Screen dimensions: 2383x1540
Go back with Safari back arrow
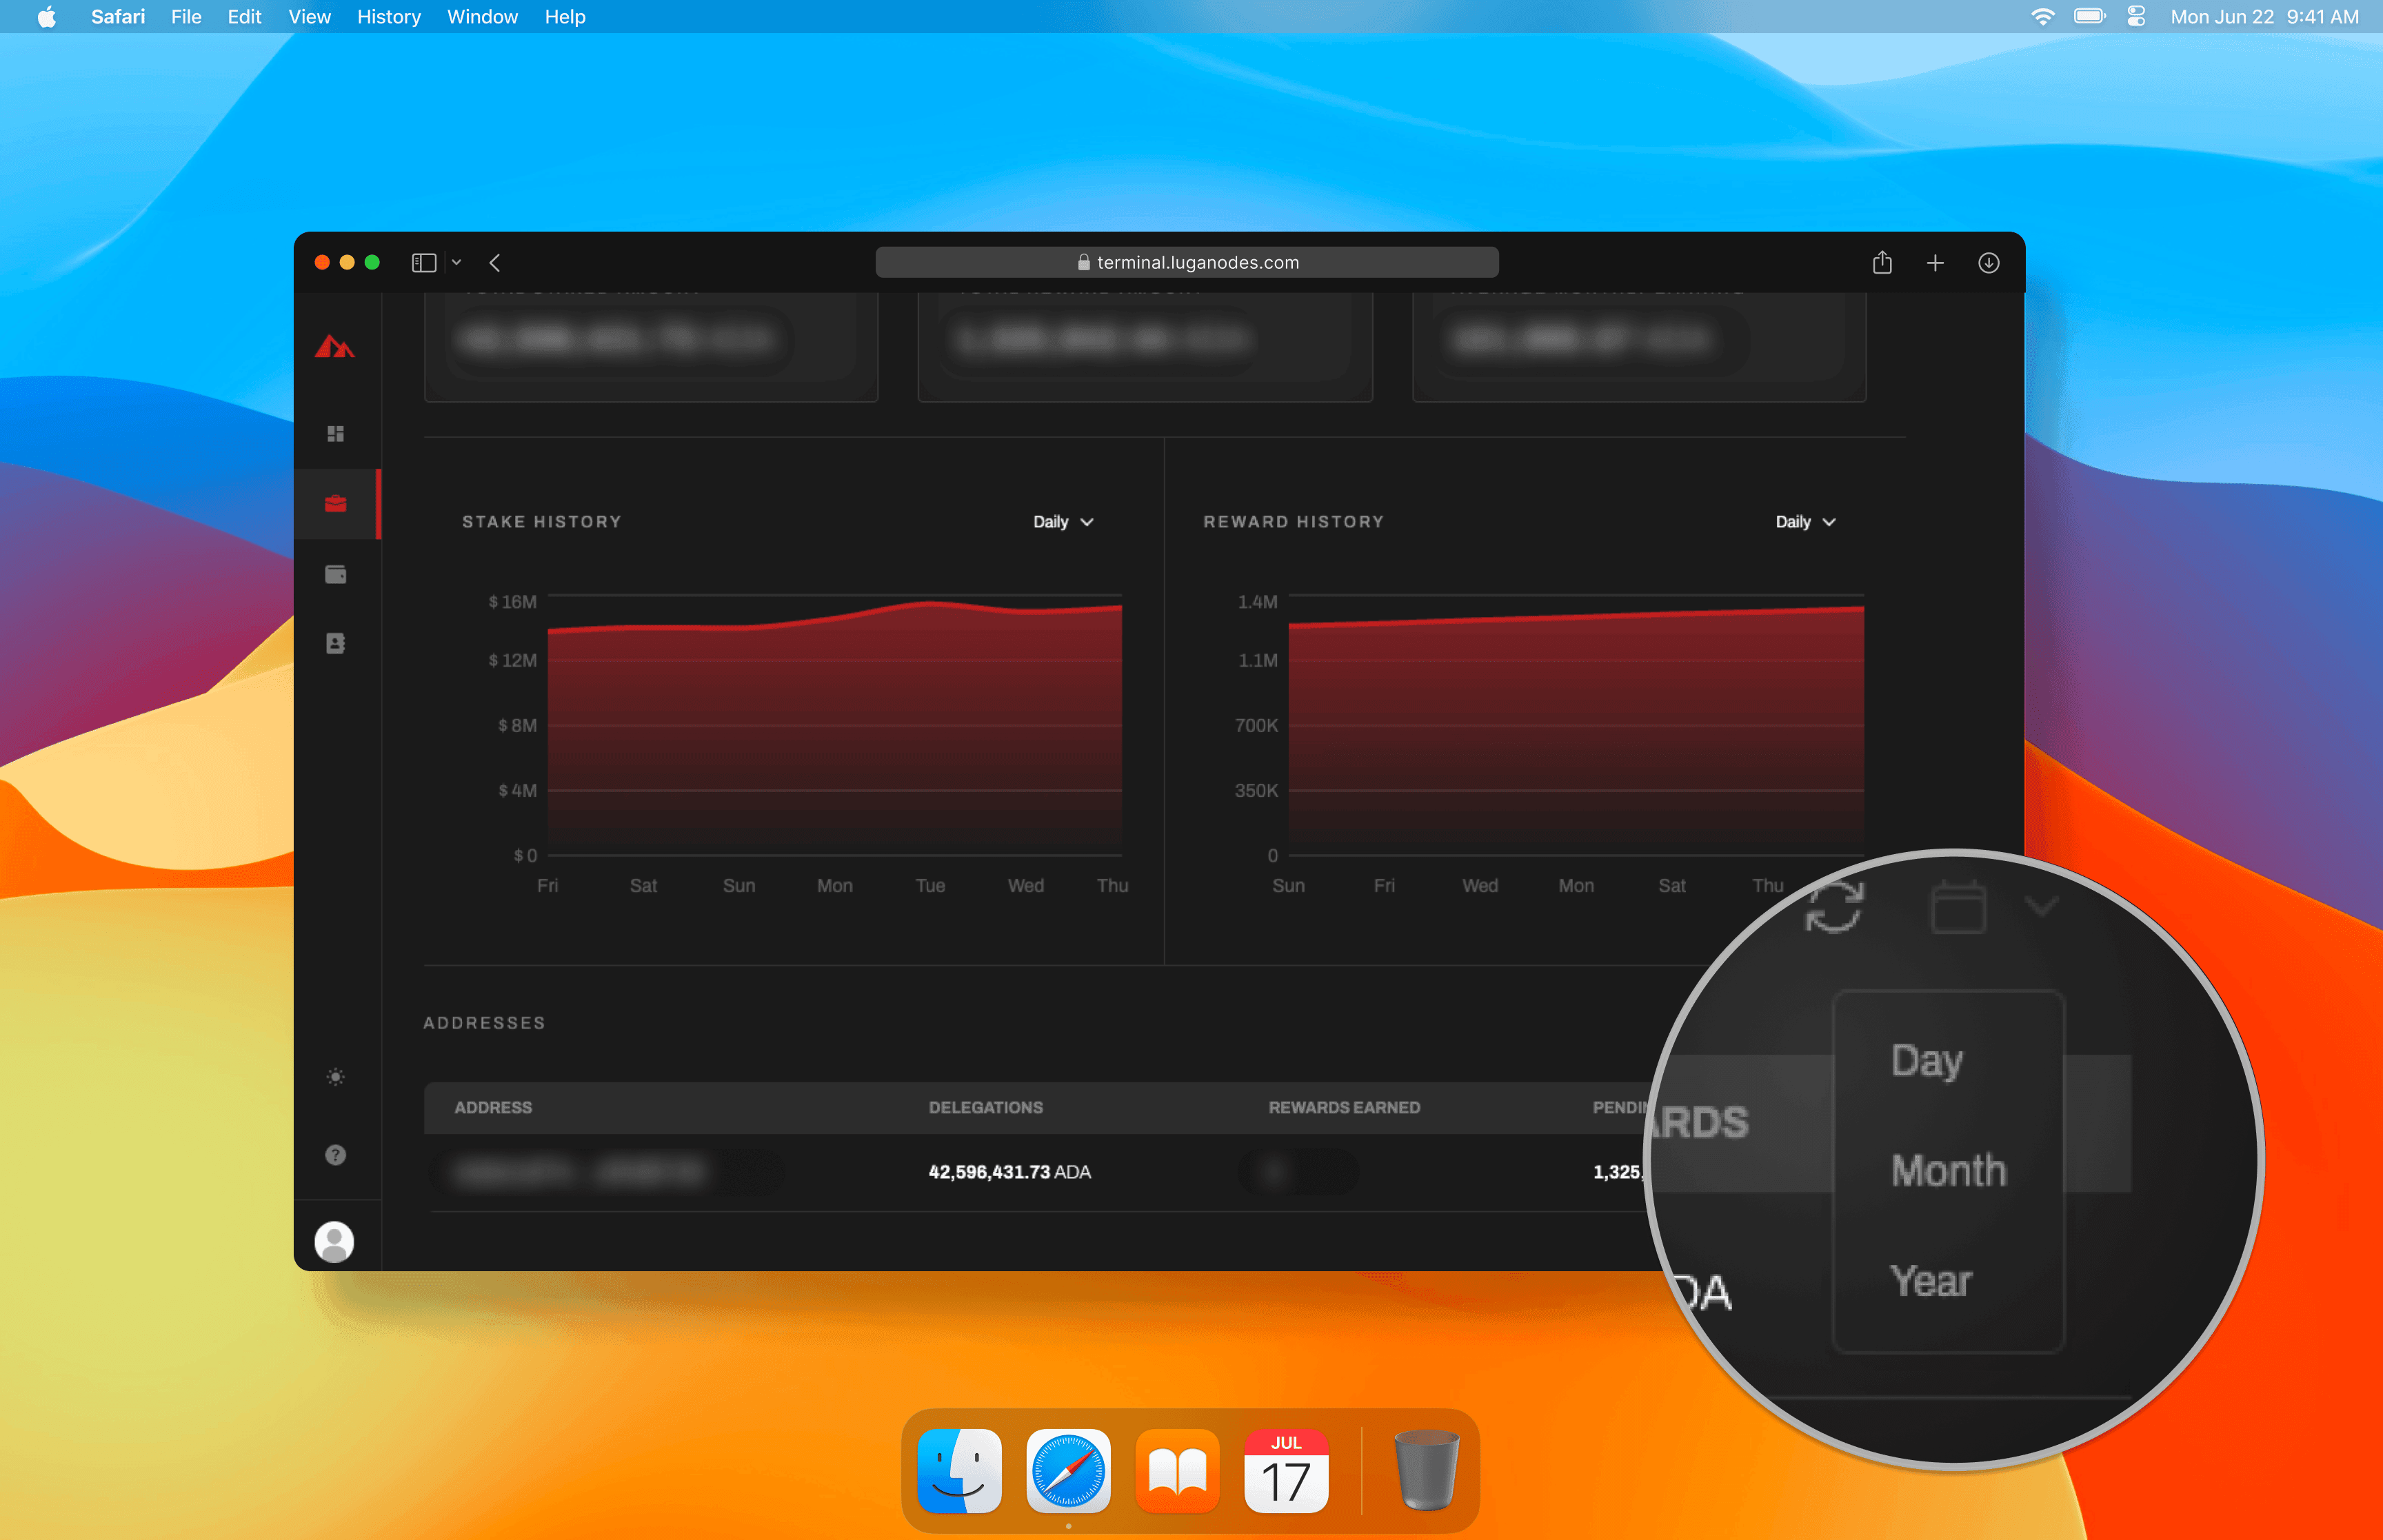[494, 262]
